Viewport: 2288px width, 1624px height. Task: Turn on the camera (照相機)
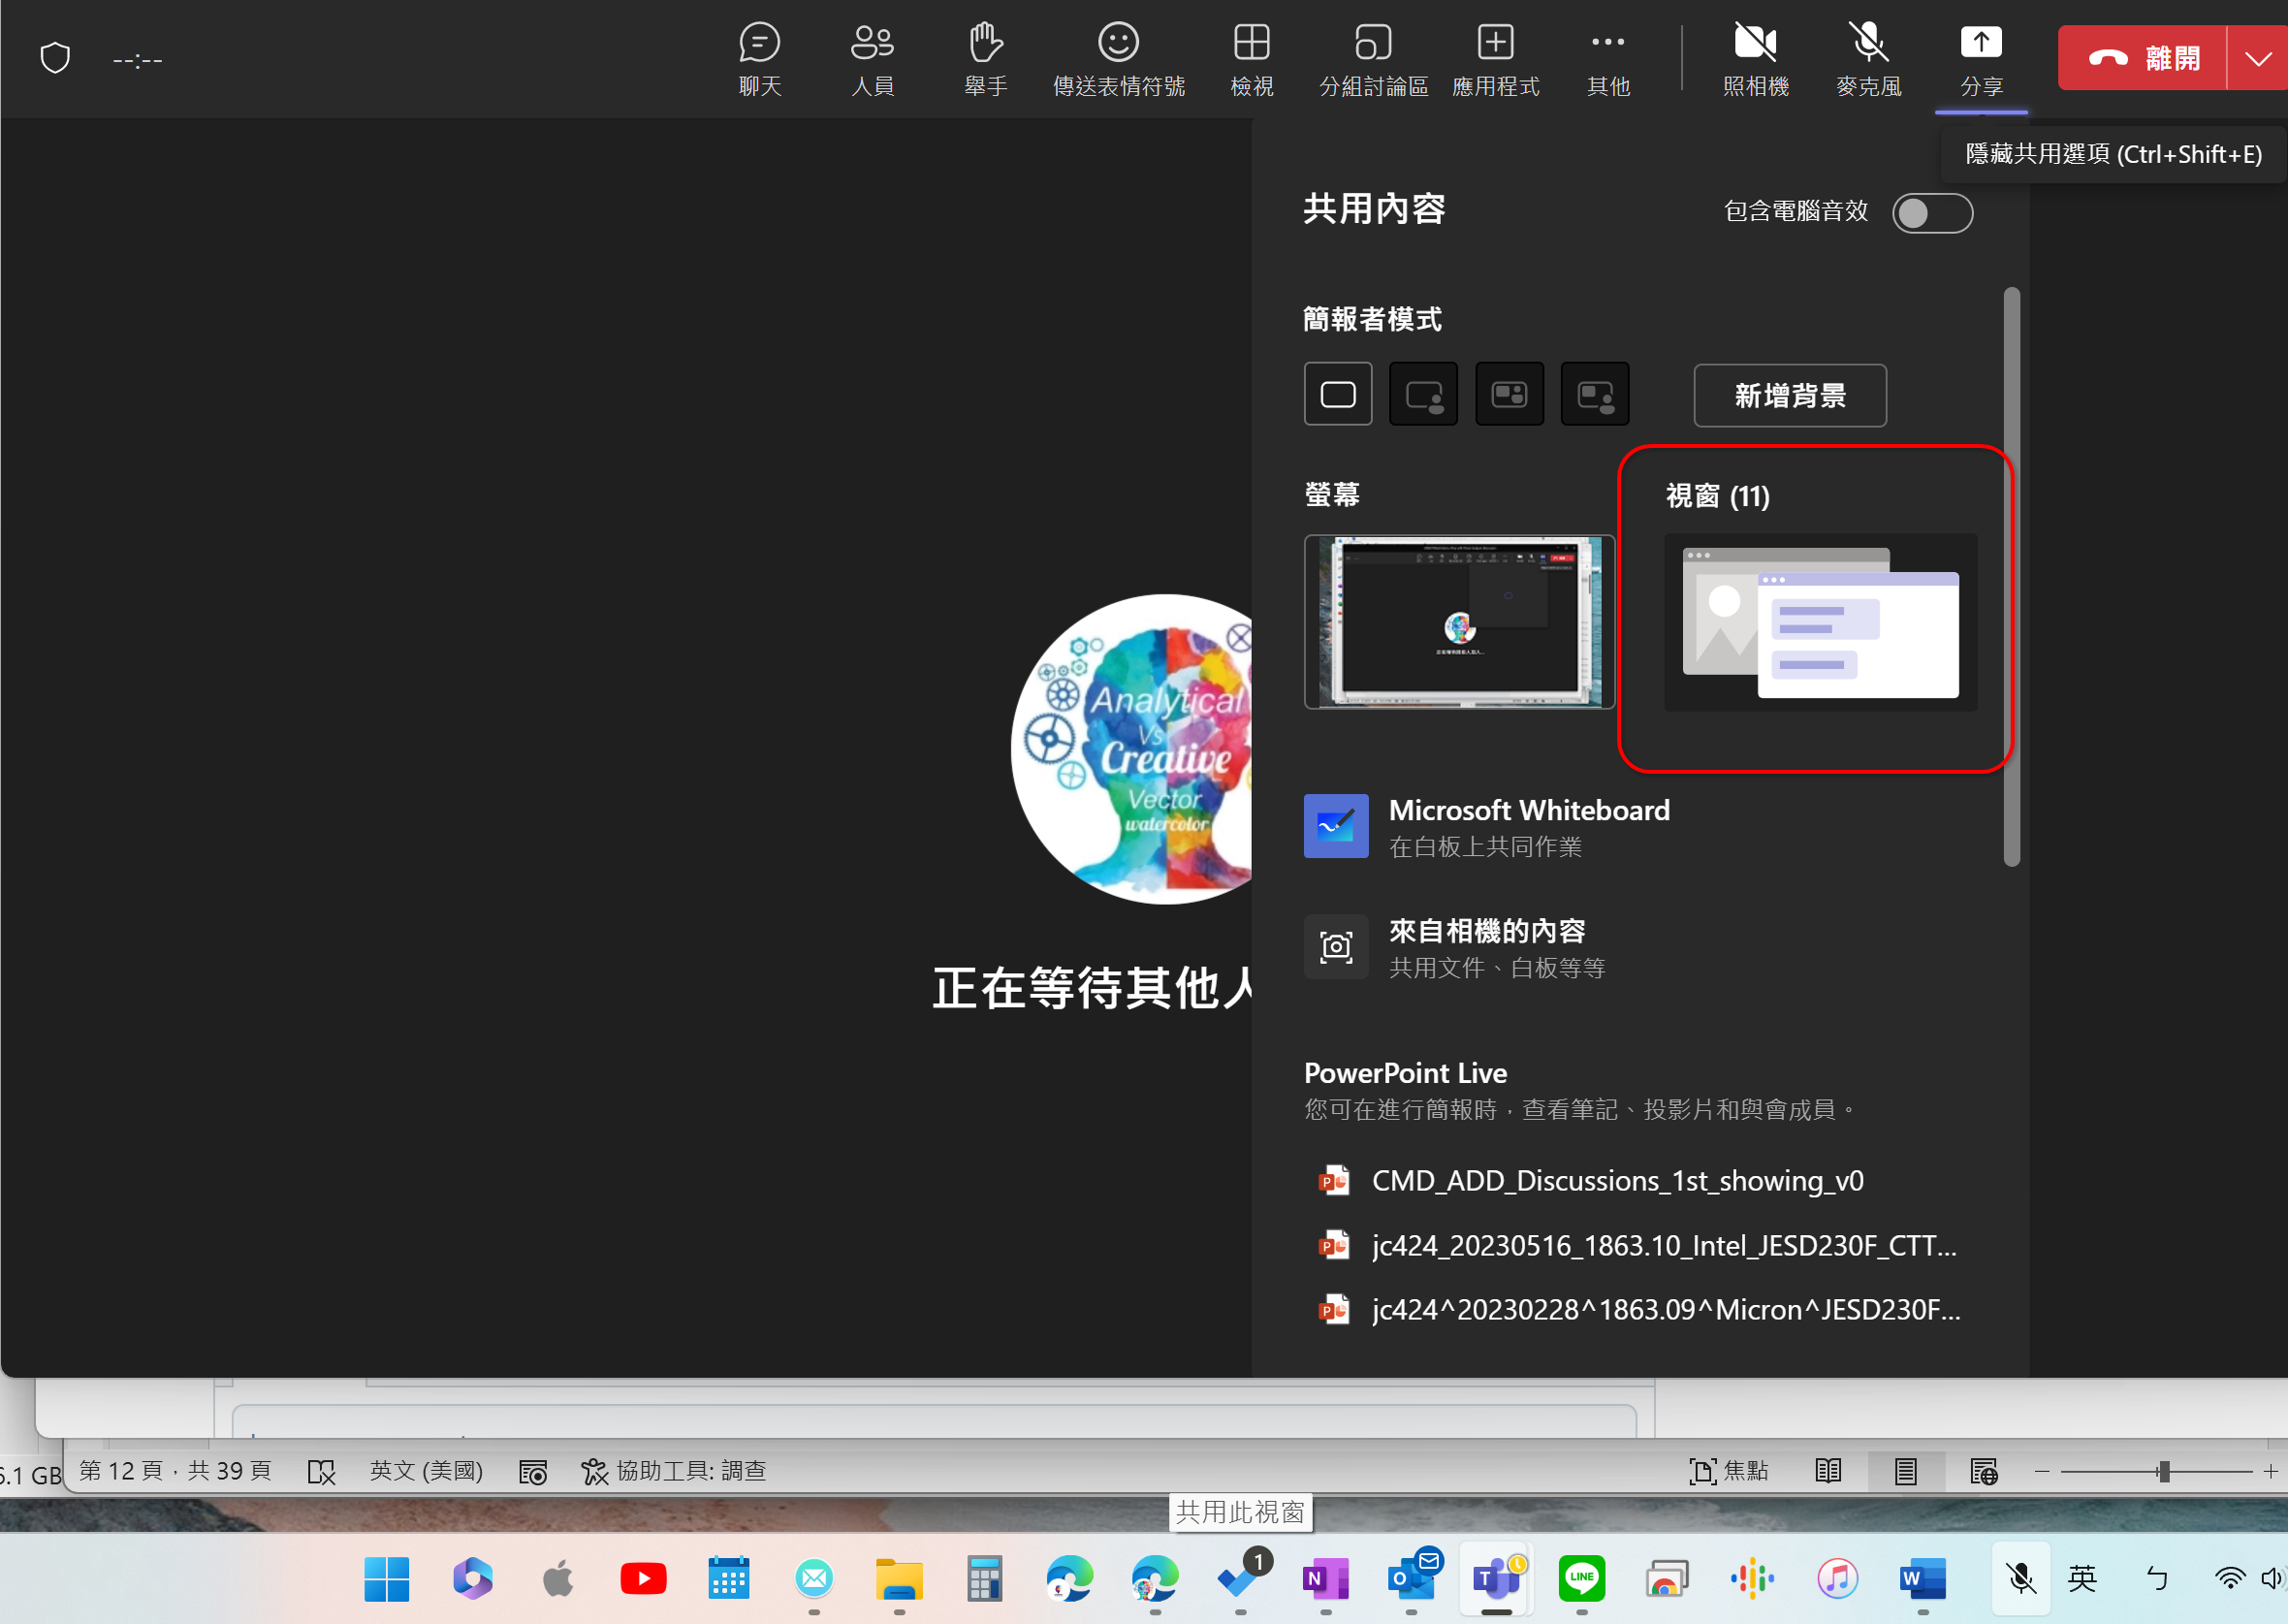click(x=1756, y=58)
